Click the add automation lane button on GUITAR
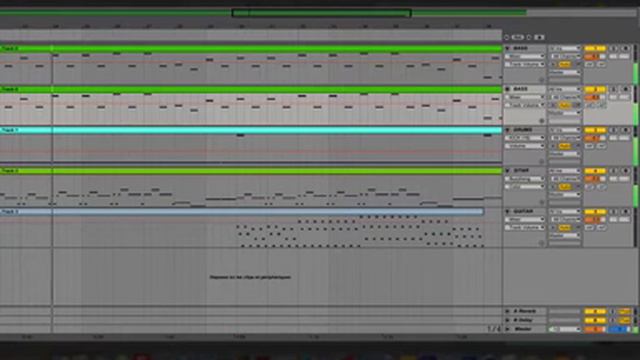Viewport: 640px width, 360px height. tap(542, 243)
